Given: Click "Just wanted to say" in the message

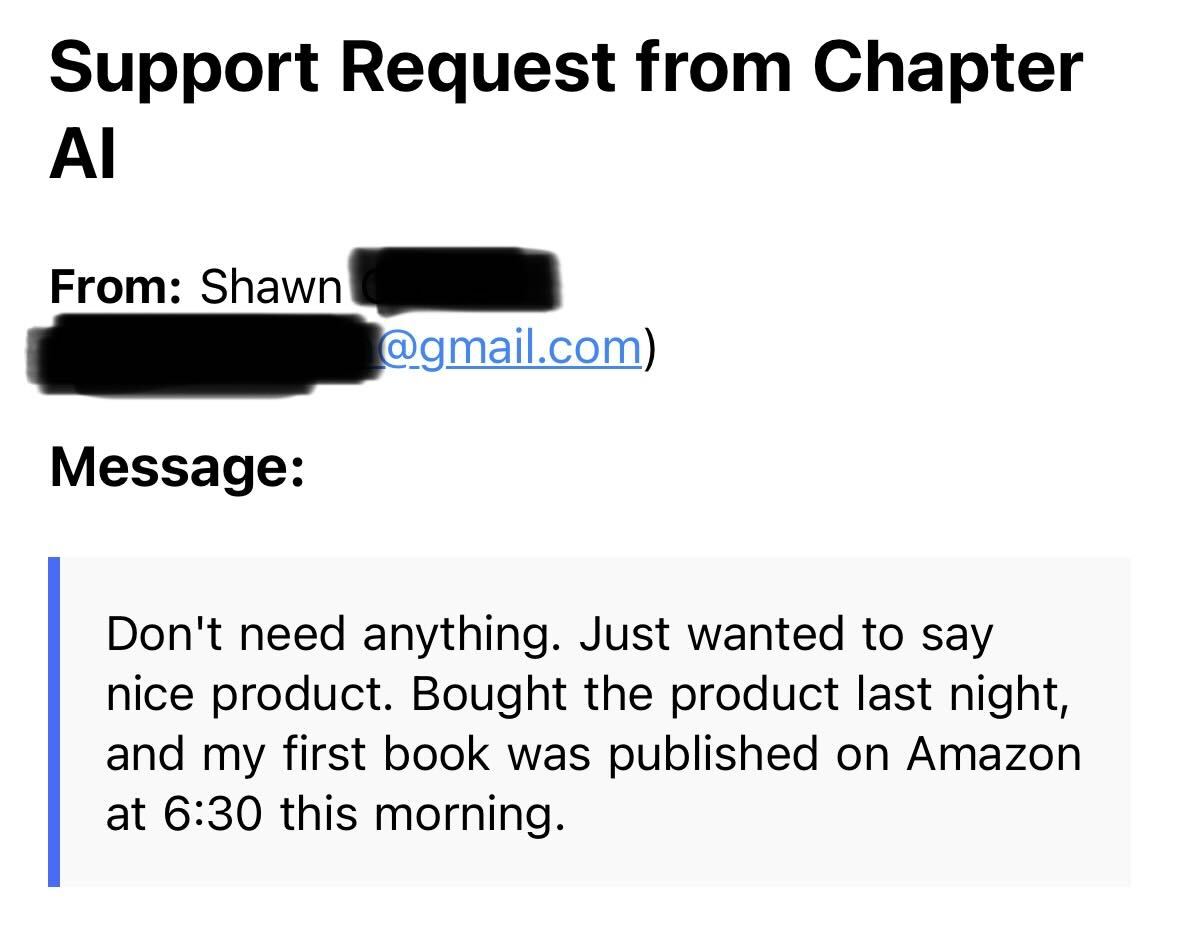Looking at the screenshot, I should [x=787, y=635].
